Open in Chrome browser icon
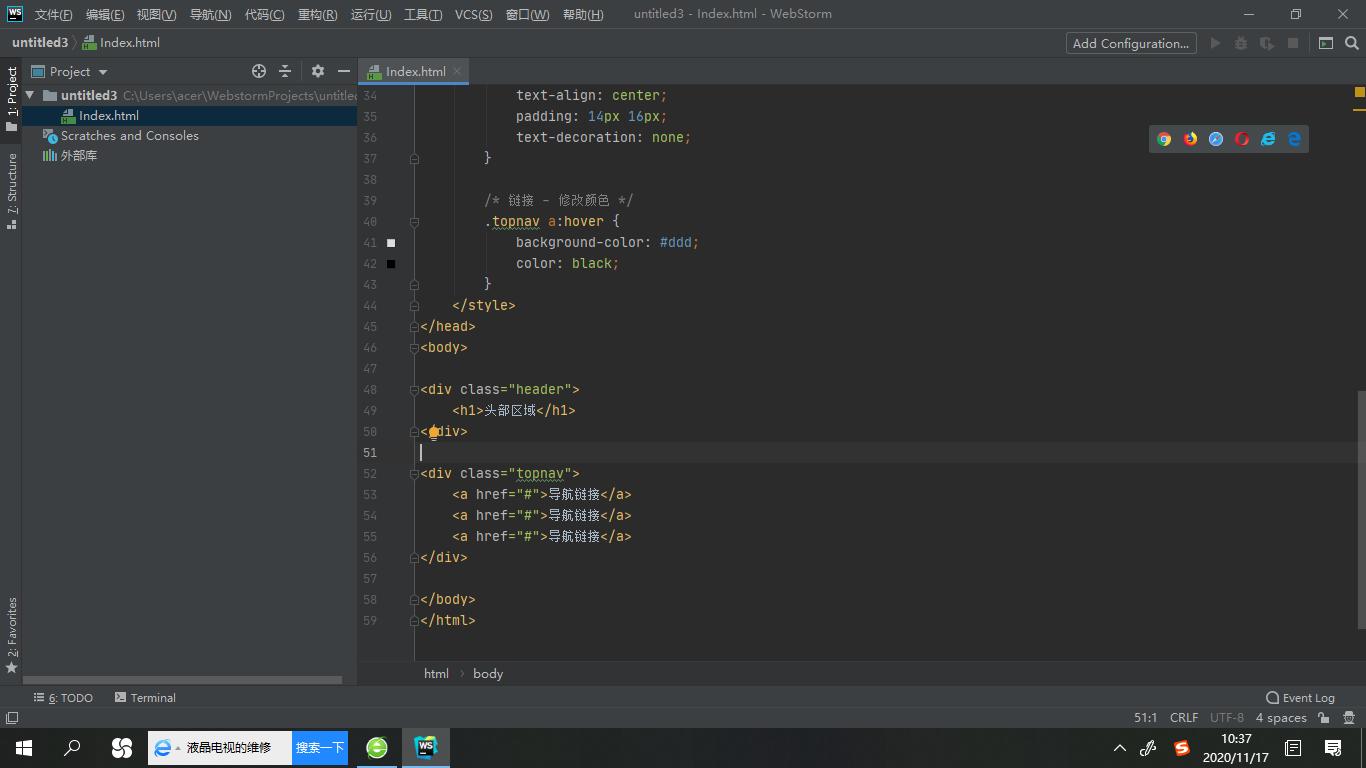The image size is (1366, 768). coord(1164,139)
